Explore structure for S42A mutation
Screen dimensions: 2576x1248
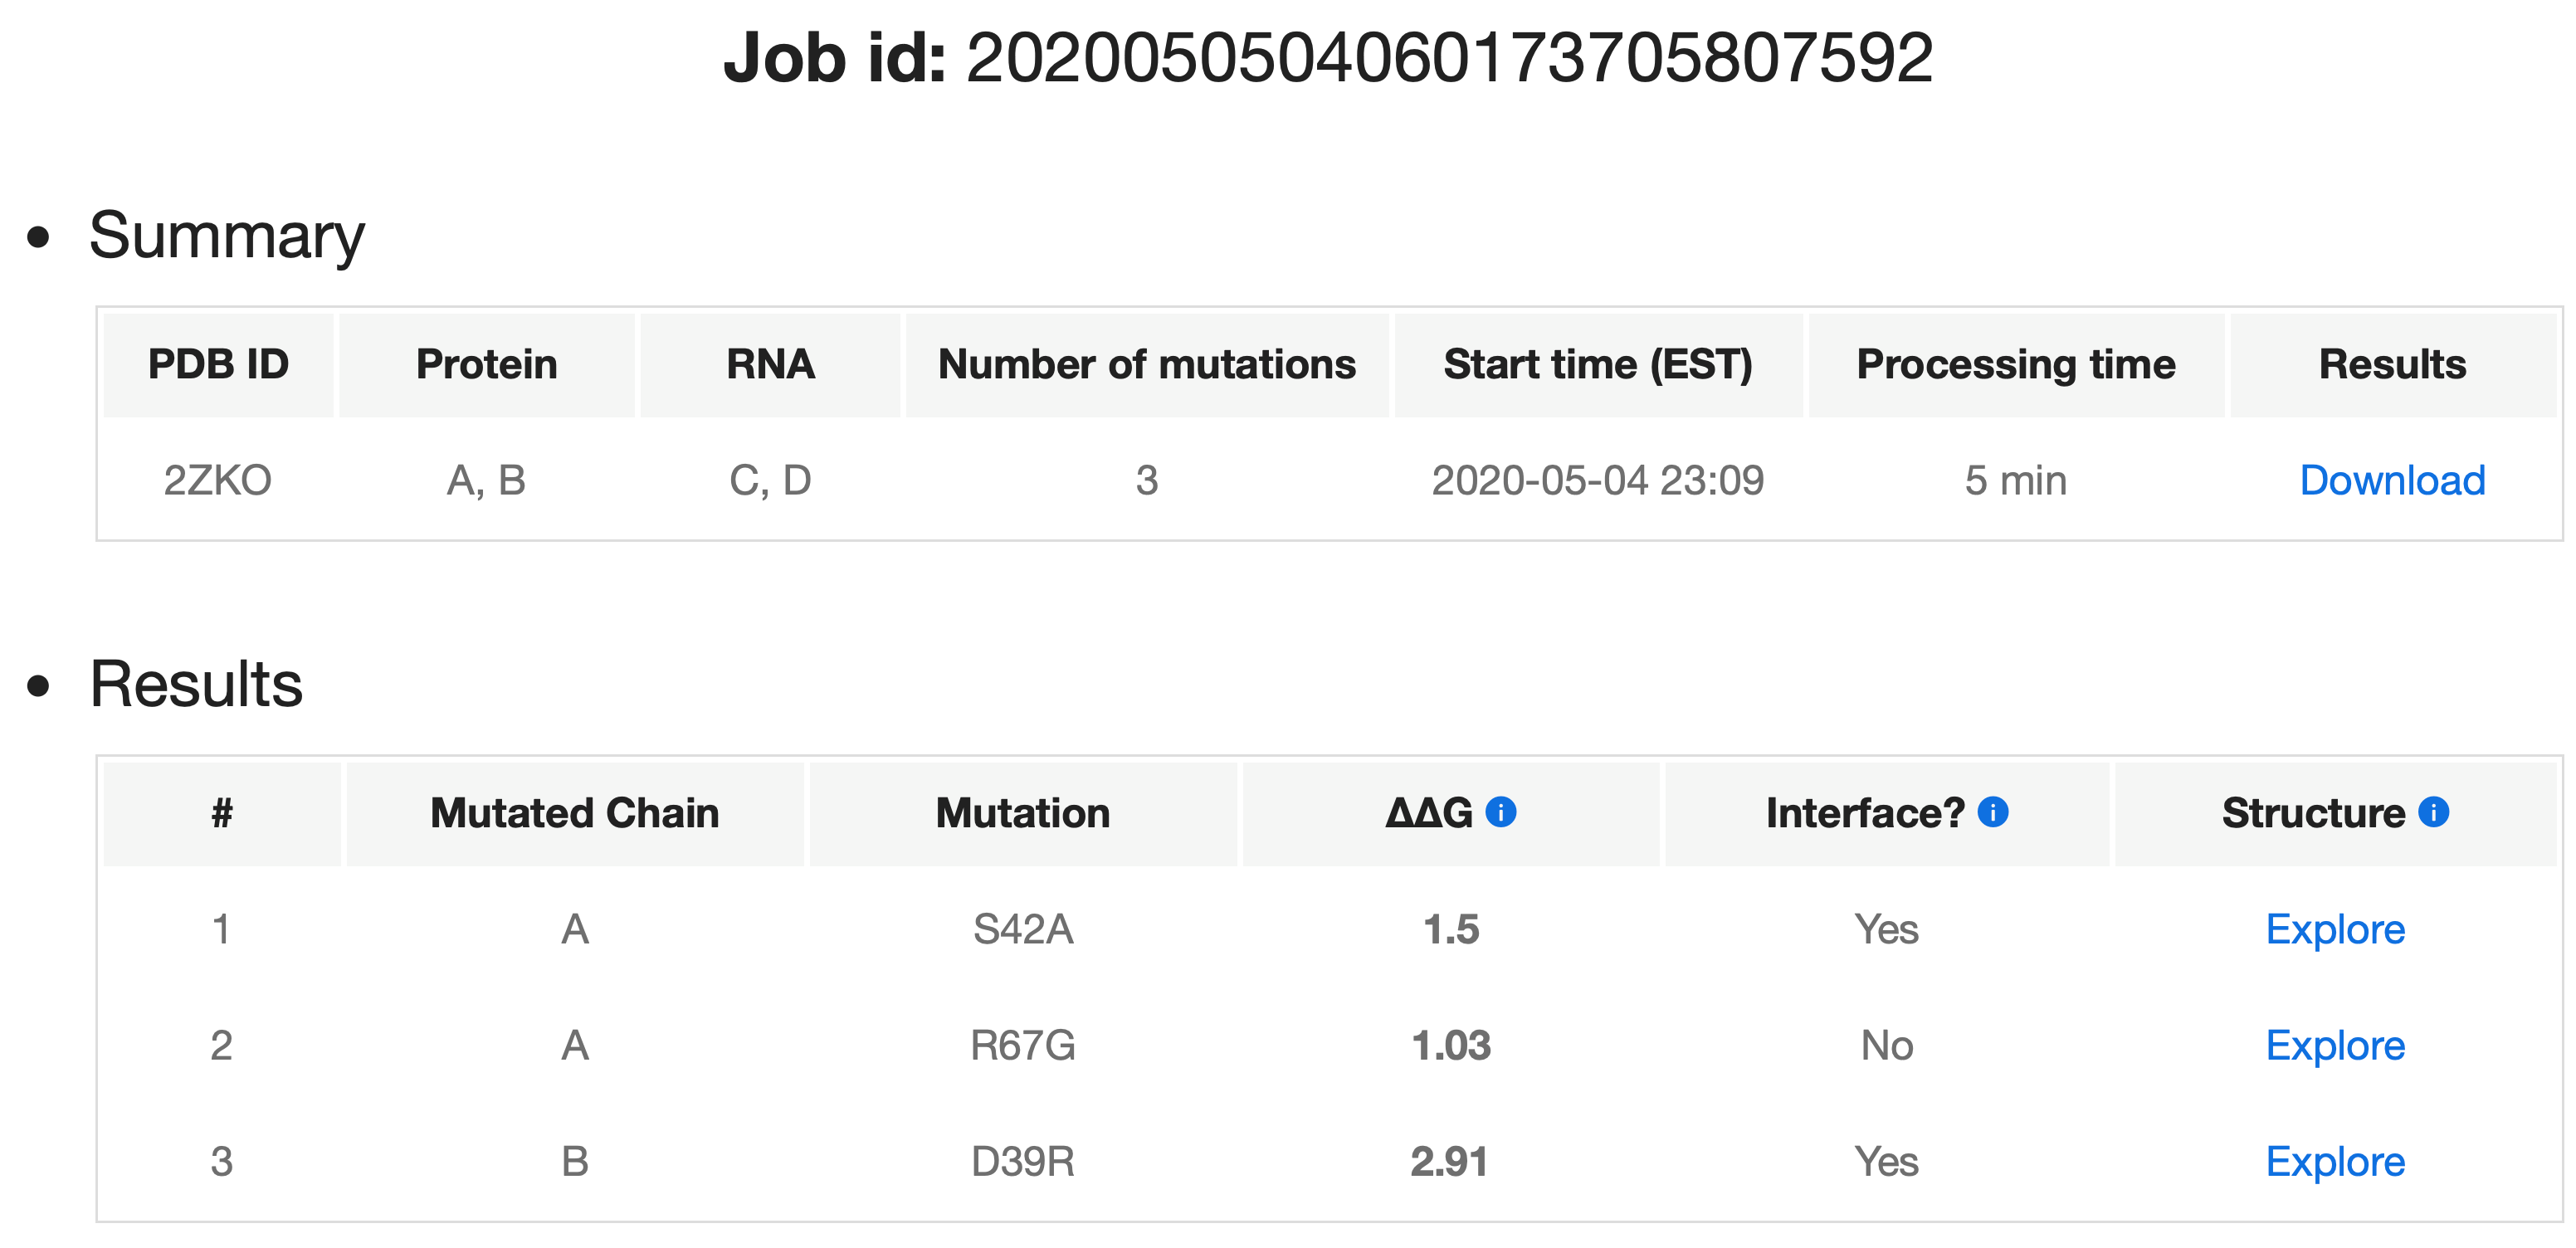pyautogui.click(x=2335, y=930)
